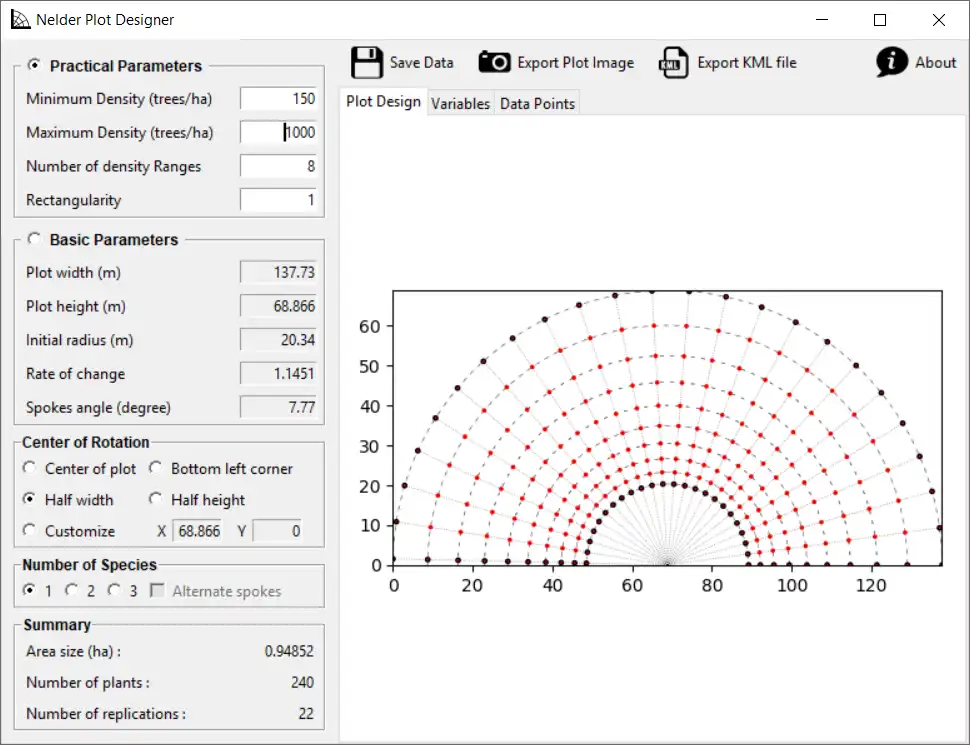Click the Export KML file icon
This screenshot has height=745, width=970.
tap(673, 62)
